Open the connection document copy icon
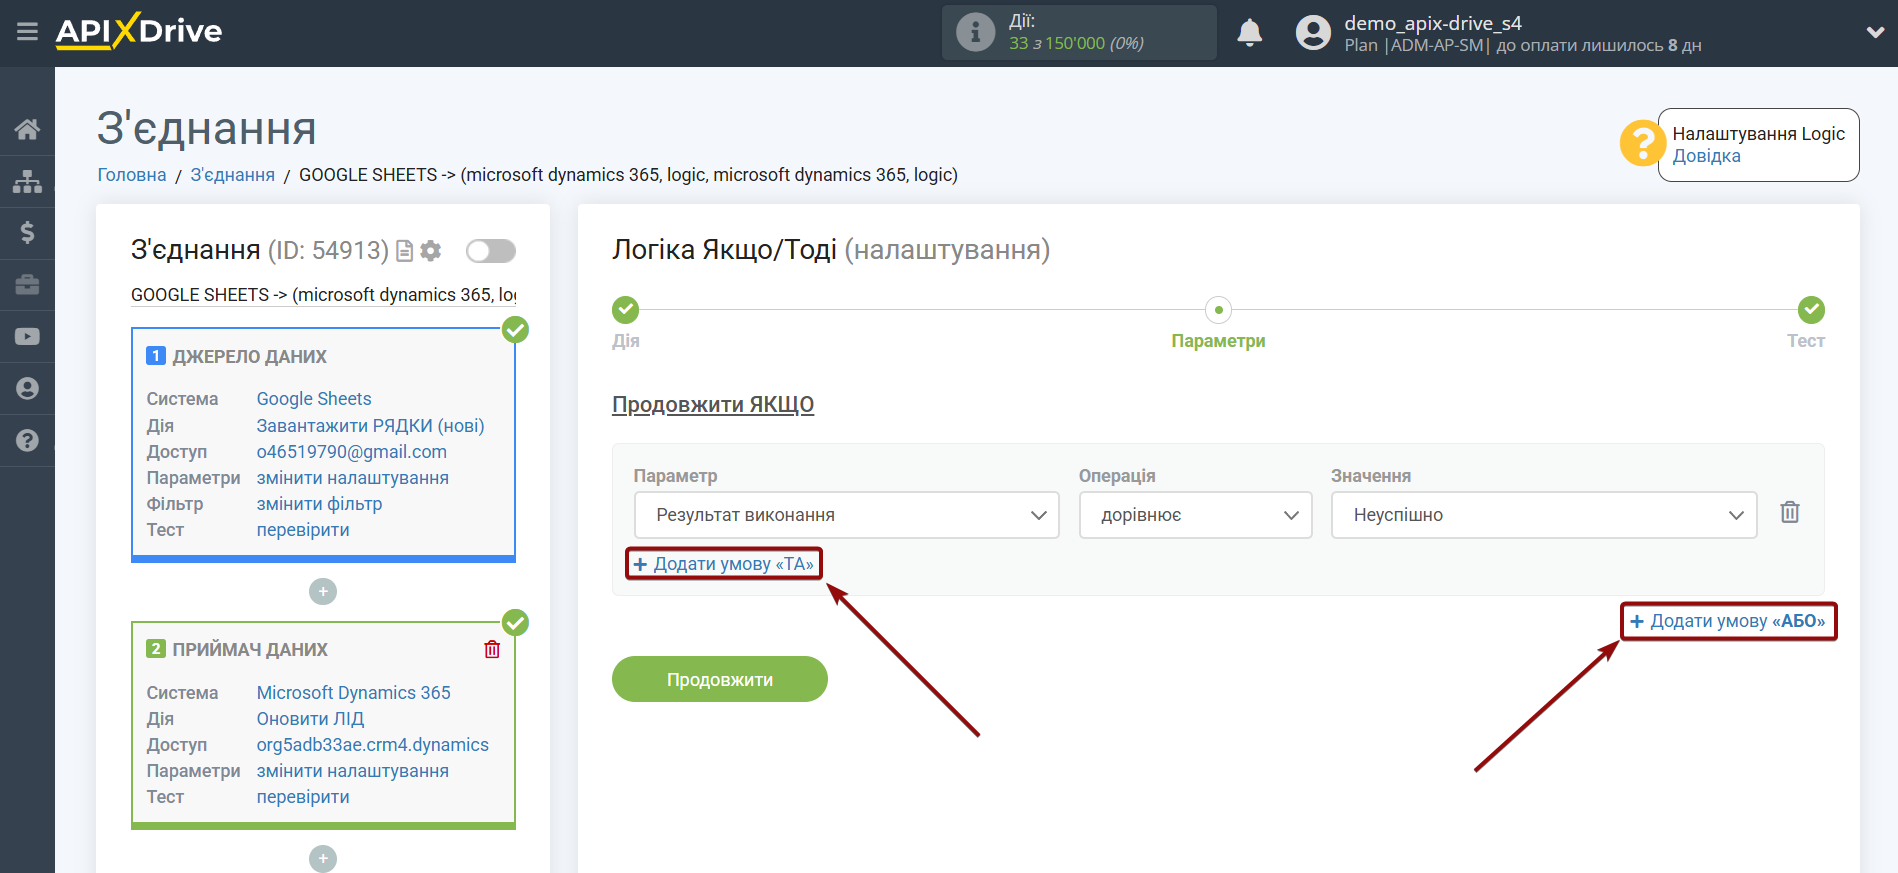This screenshot has height=873, width=1898. coord(404,251)
